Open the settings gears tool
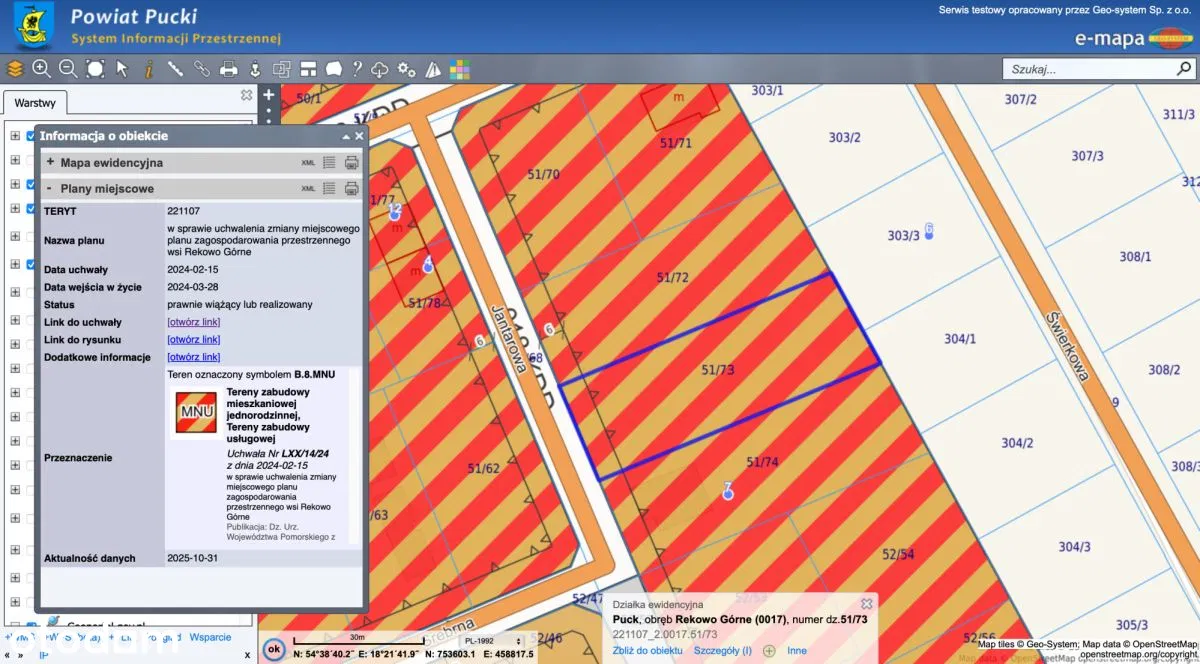Viewport: 1200px width, 664px height. click(x=406, y=69)
